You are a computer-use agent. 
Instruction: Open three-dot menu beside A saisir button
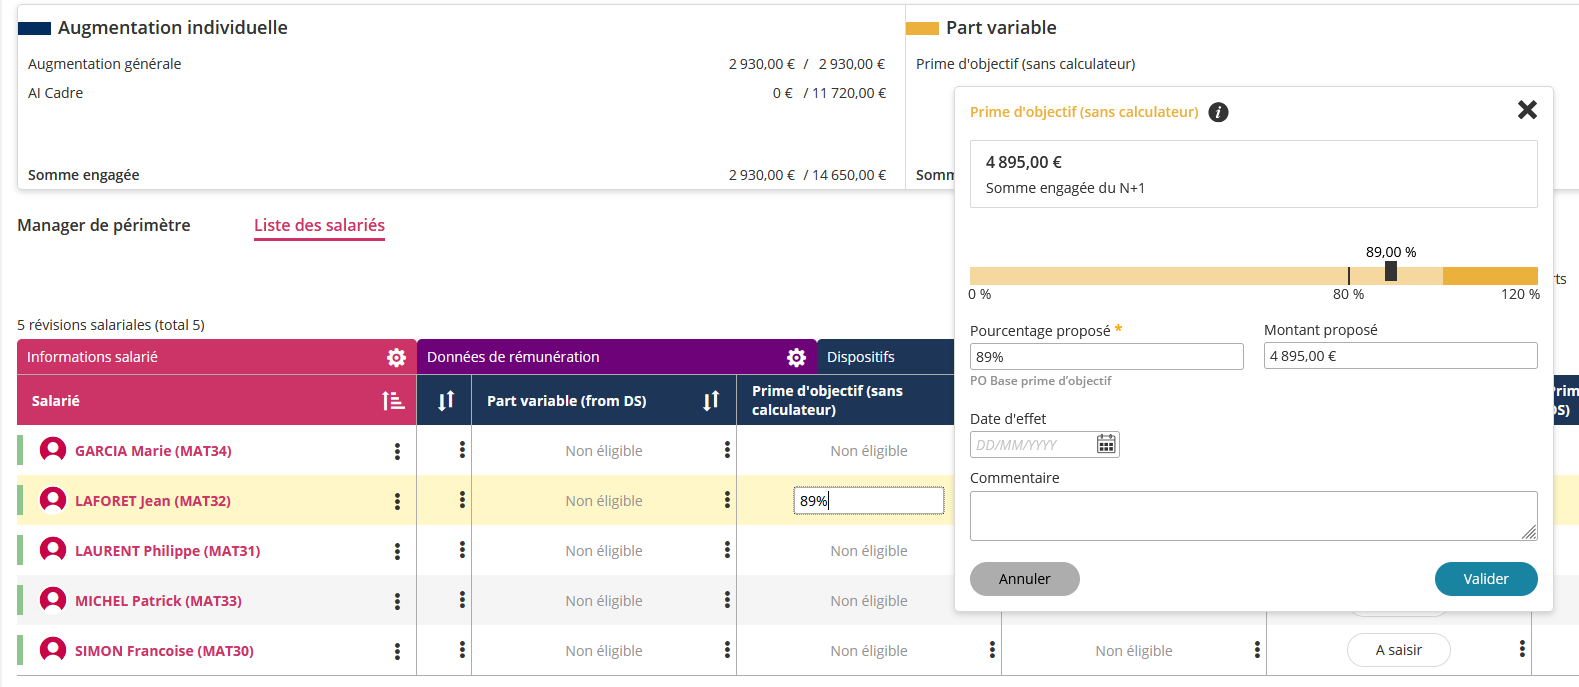point(1522,650)
